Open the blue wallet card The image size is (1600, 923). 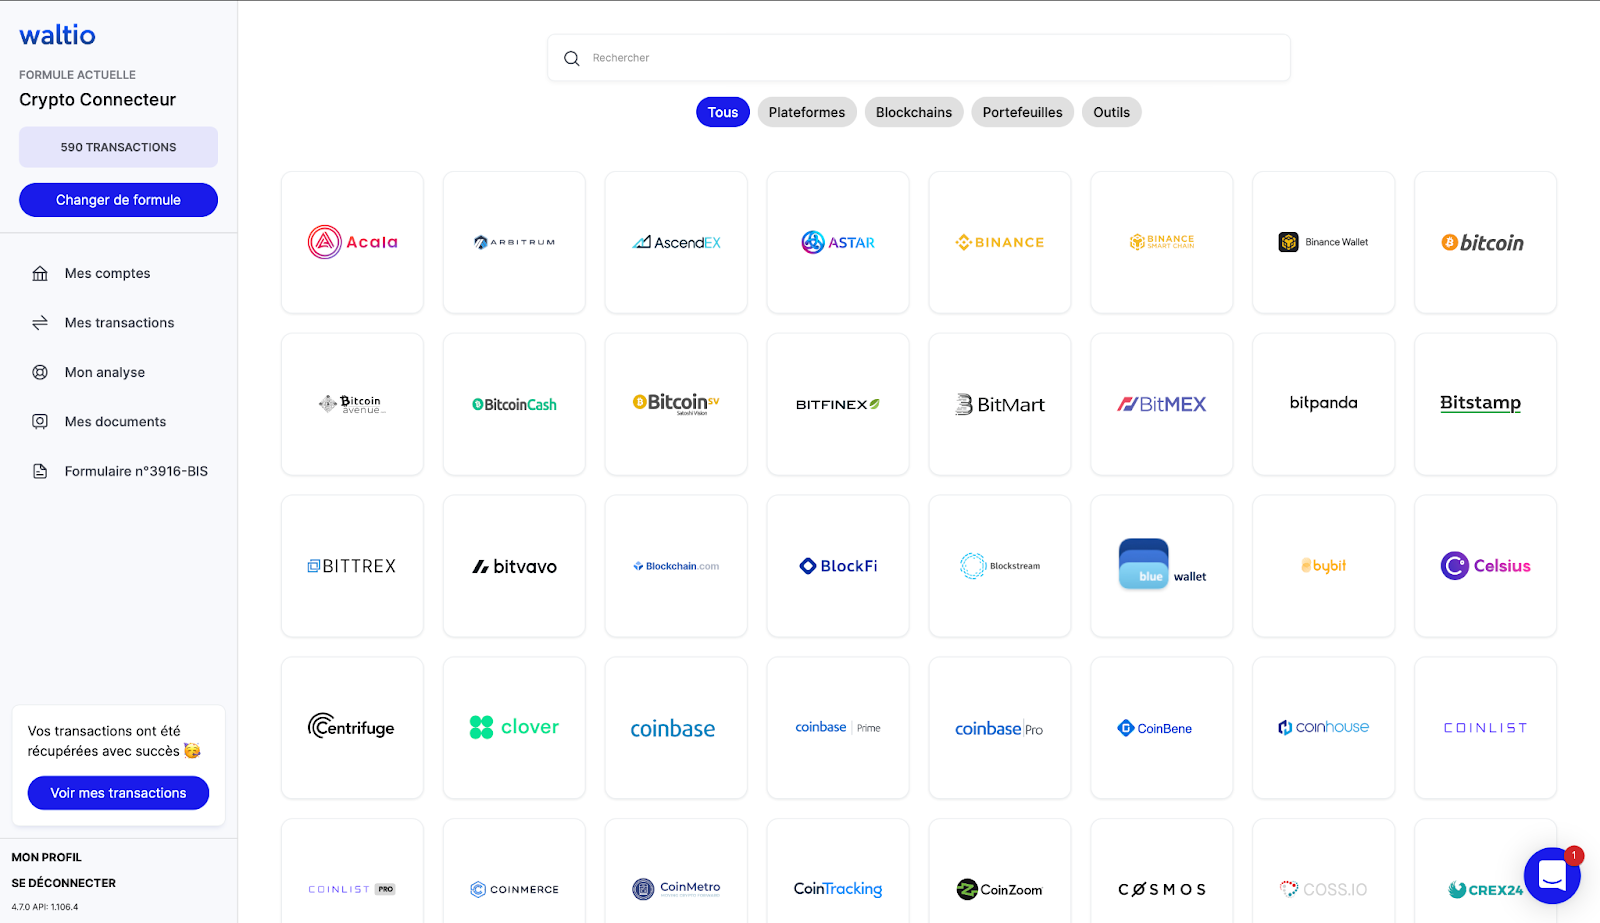click(1162, 566)
